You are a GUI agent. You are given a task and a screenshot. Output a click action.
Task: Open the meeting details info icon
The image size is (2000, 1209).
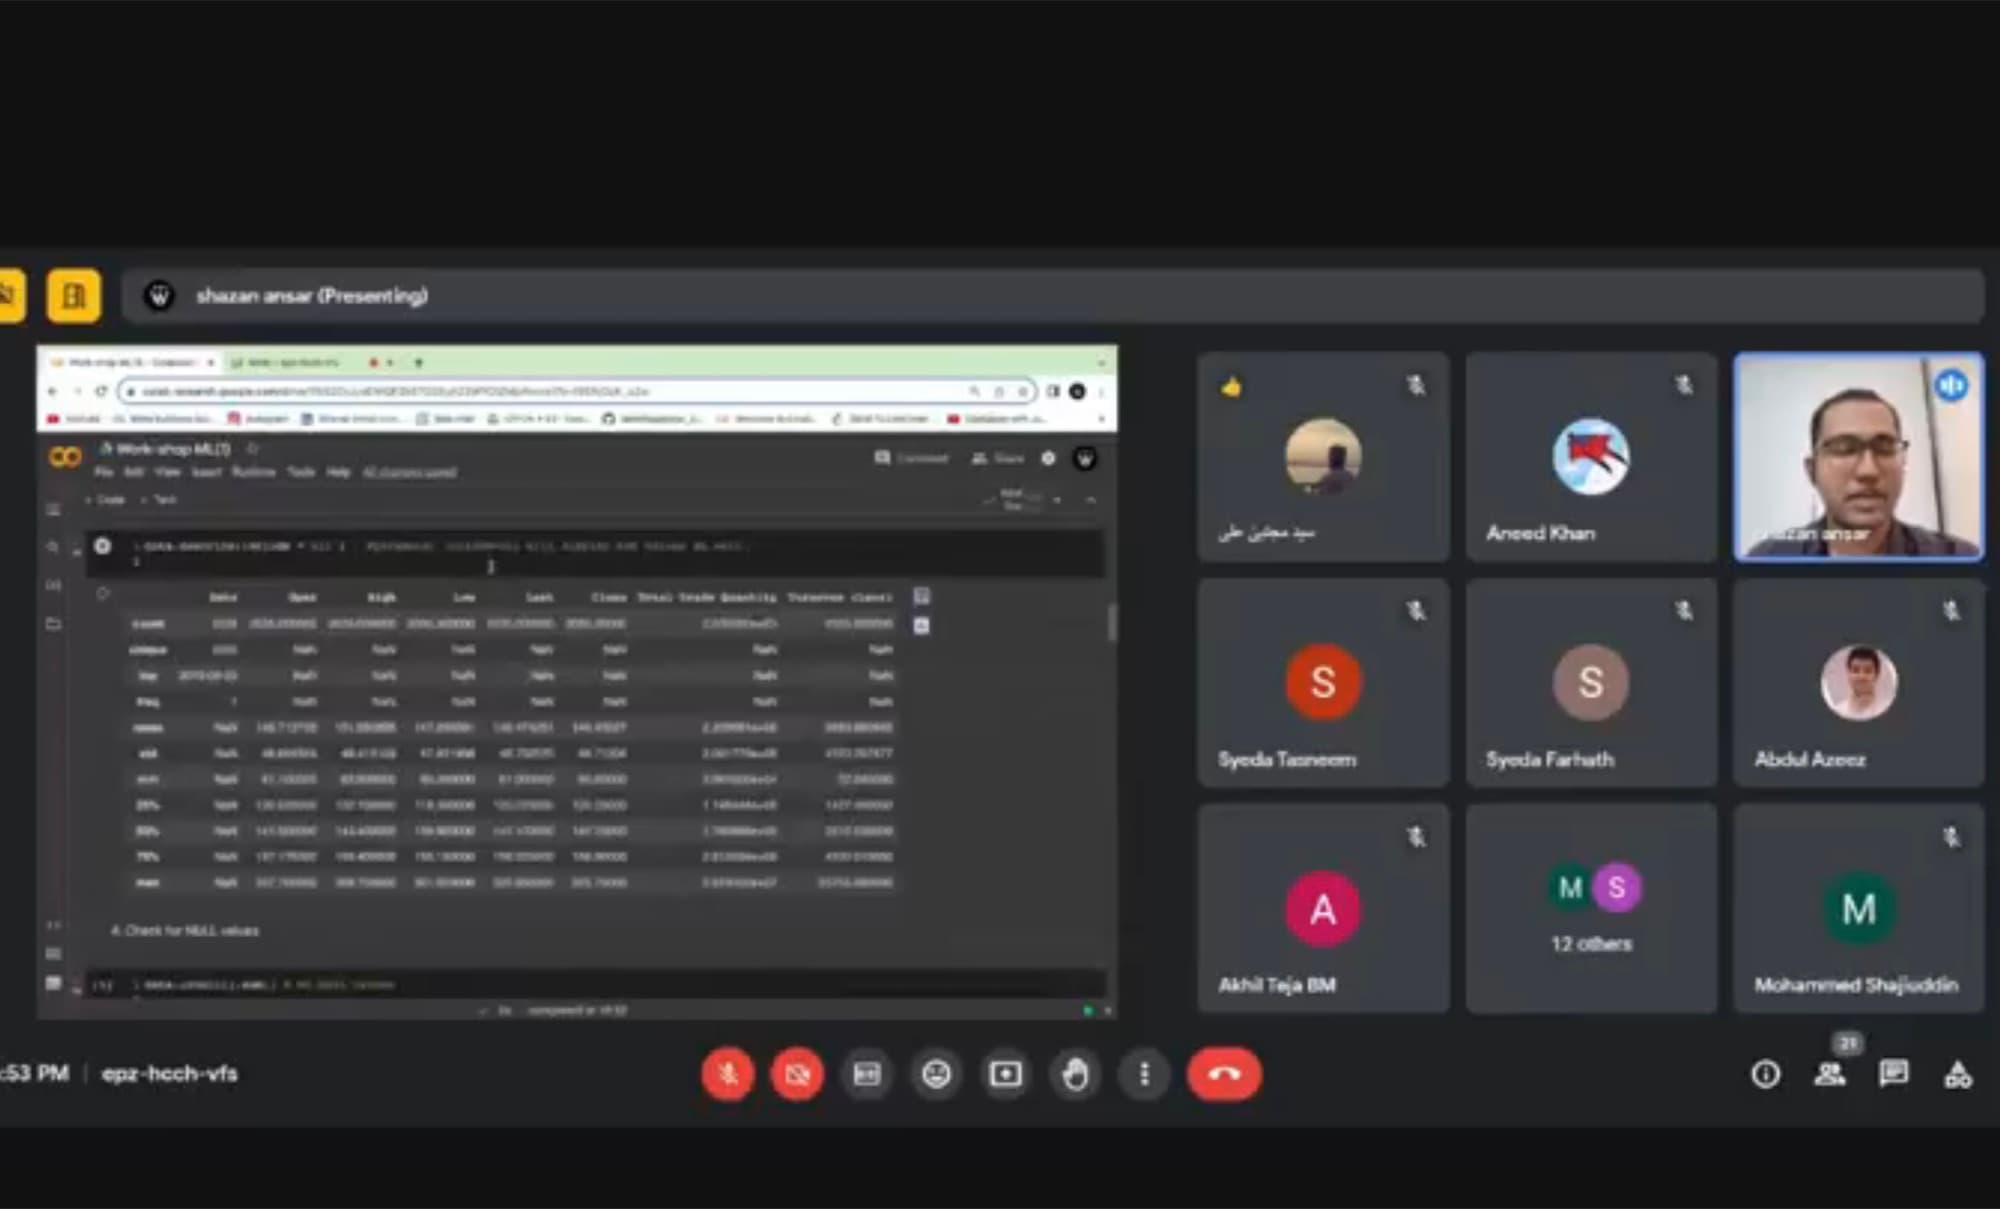[1766, 1074]
